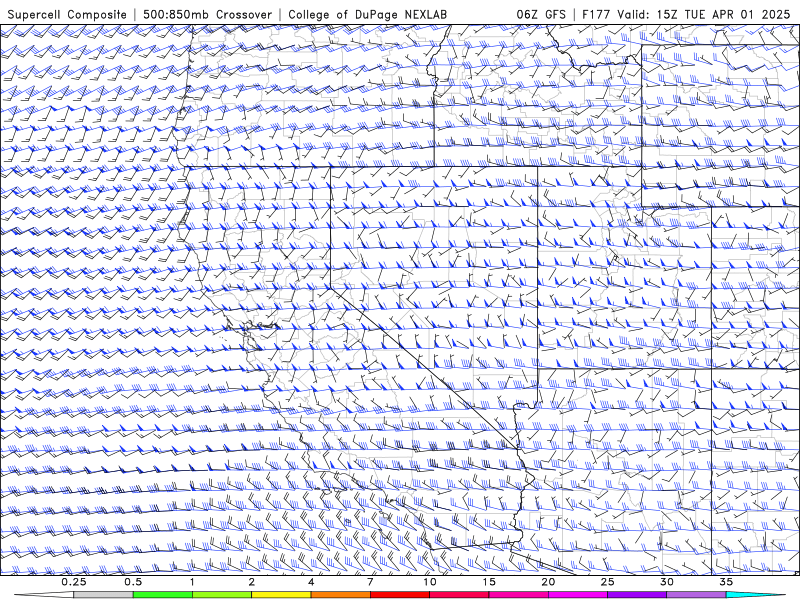
Task: Click the '500:850mb Crossover' header label
Action: pos(207,14)
